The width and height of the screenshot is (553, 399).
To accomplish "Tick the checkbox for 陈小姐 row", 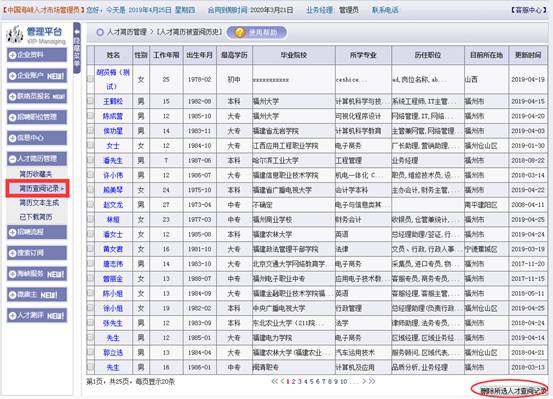I will click(x=91, y=293).
